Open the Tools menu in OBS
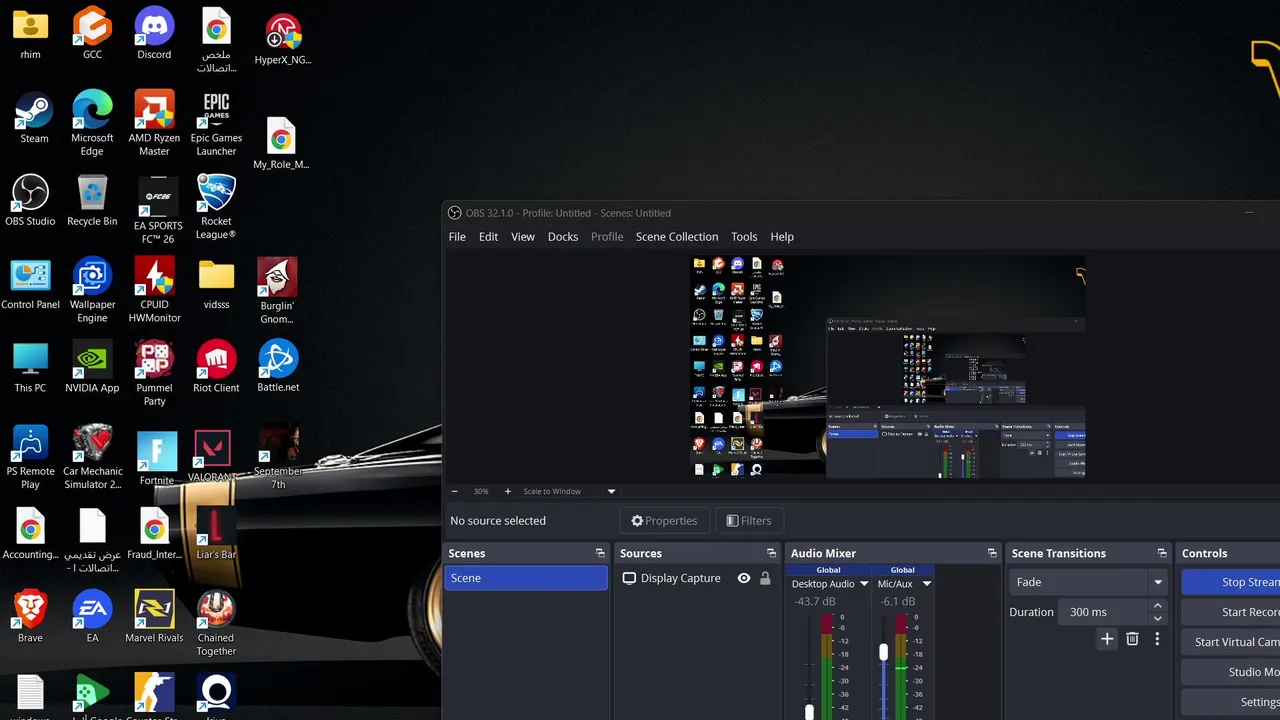 click(744, 237)
